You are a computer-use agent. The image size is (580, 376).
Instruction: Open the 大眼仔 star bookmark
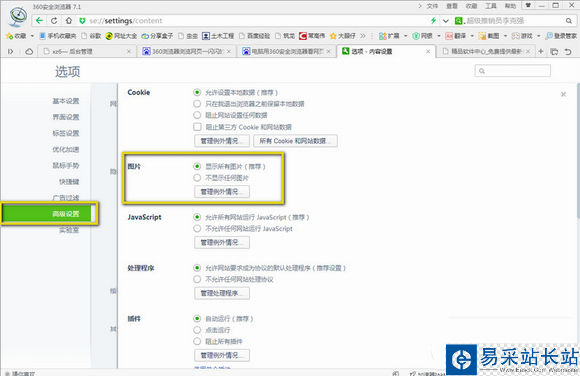(x=343, y=36)
